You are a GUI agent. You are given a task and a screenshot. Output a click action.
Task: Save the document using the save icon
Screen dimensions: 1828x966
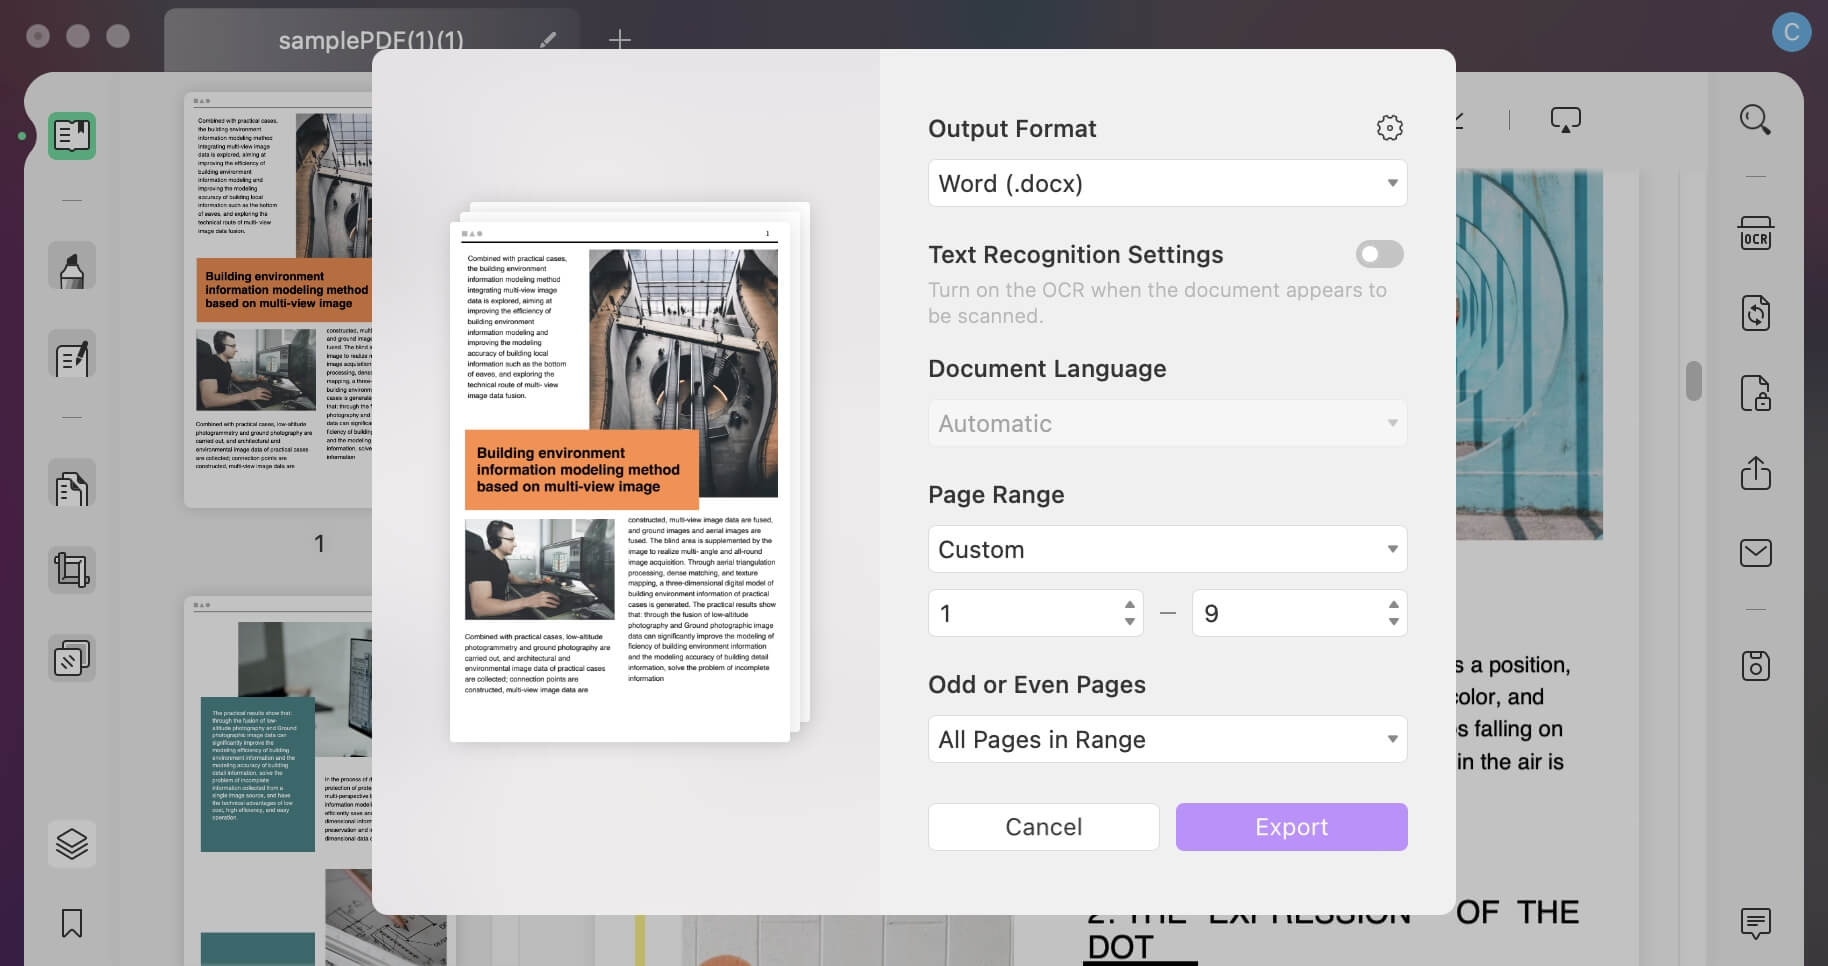pyautogui.click(x=1756, y=665)
